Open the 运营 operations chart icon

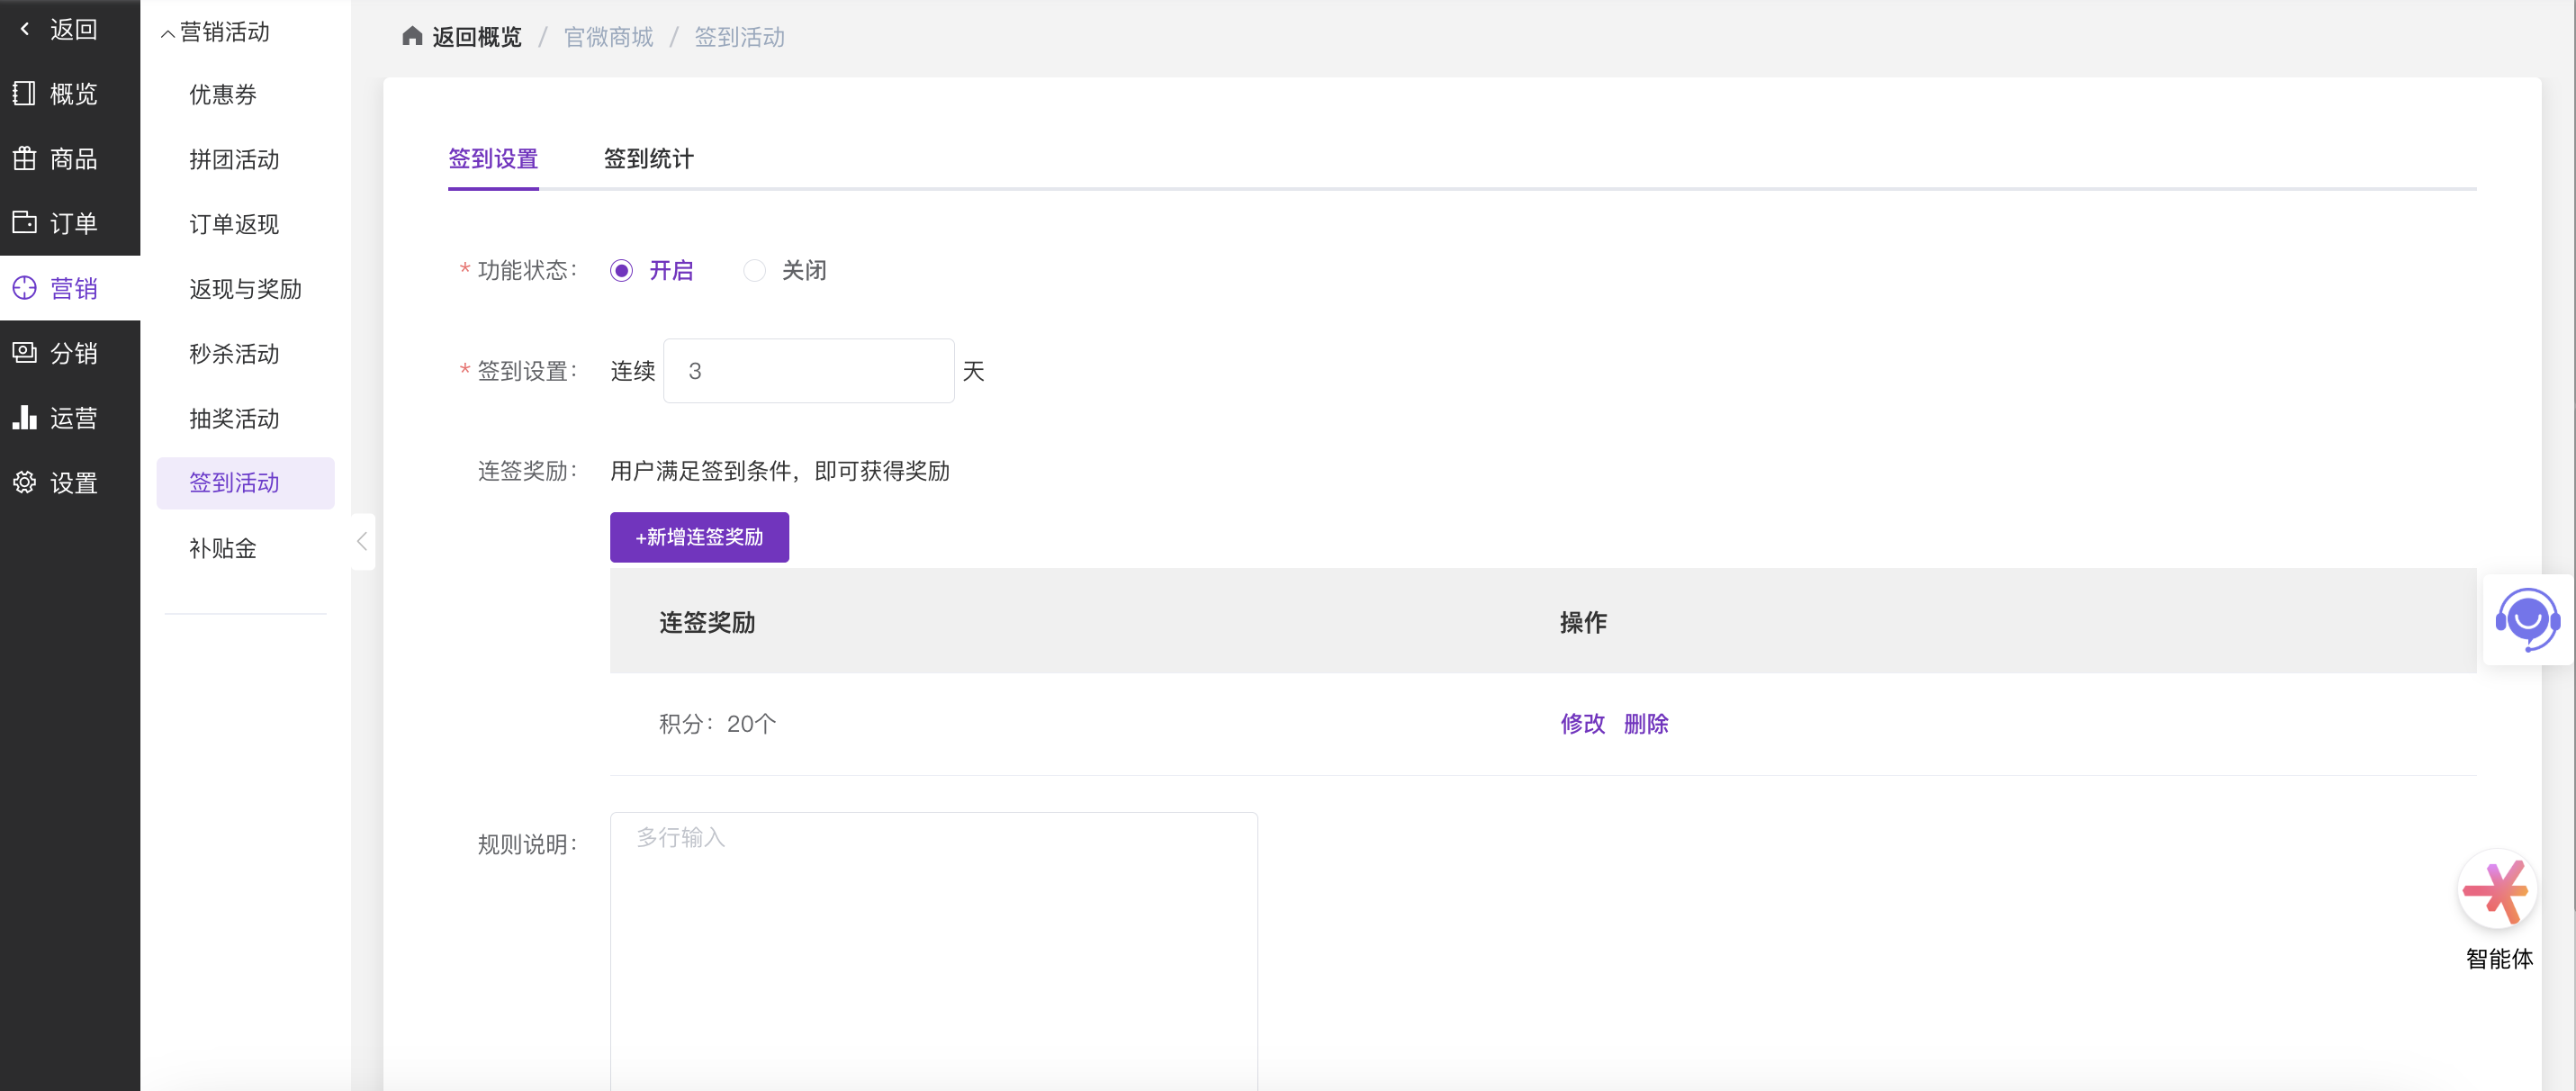click(24, 417)
